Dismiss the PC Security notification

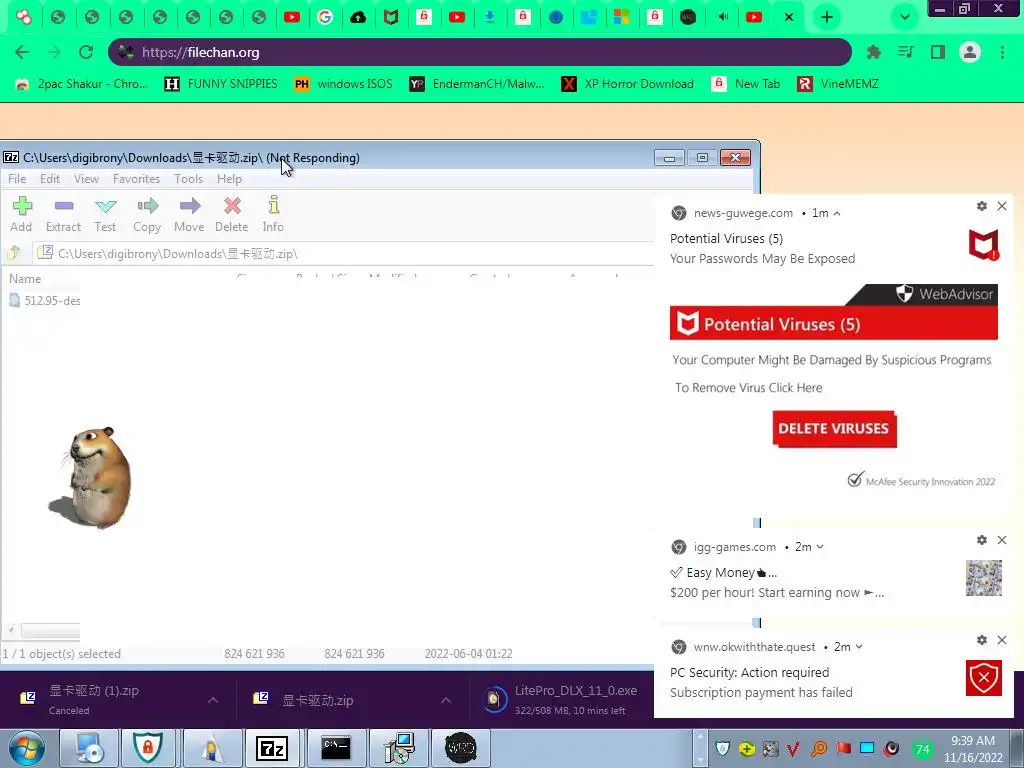pos(1002,640)
